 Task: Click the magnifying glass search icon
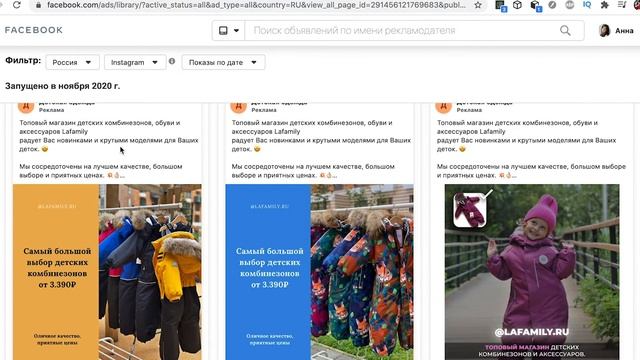(x=565, y=30)
